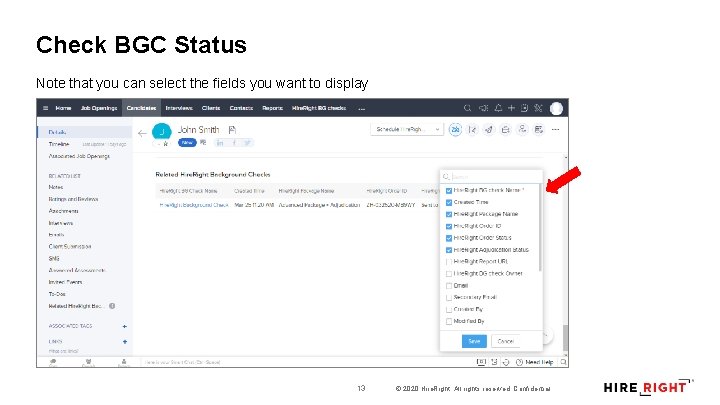Open the Candidates tab

[x=141, y=108]
